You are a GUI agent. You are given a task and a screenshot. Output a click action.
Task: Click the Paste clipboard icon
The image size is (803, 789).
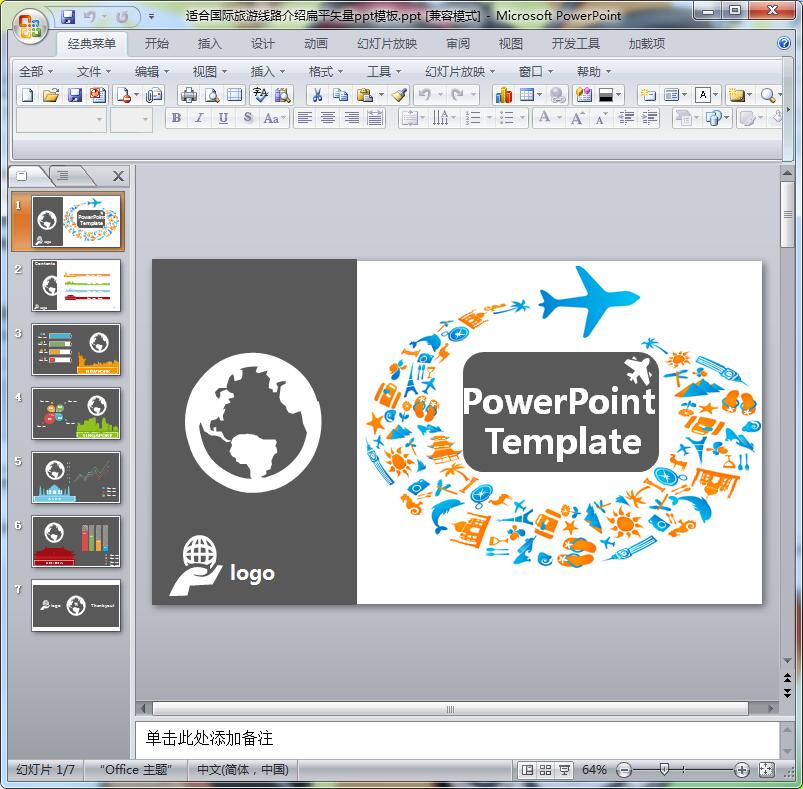coord(364,95)
